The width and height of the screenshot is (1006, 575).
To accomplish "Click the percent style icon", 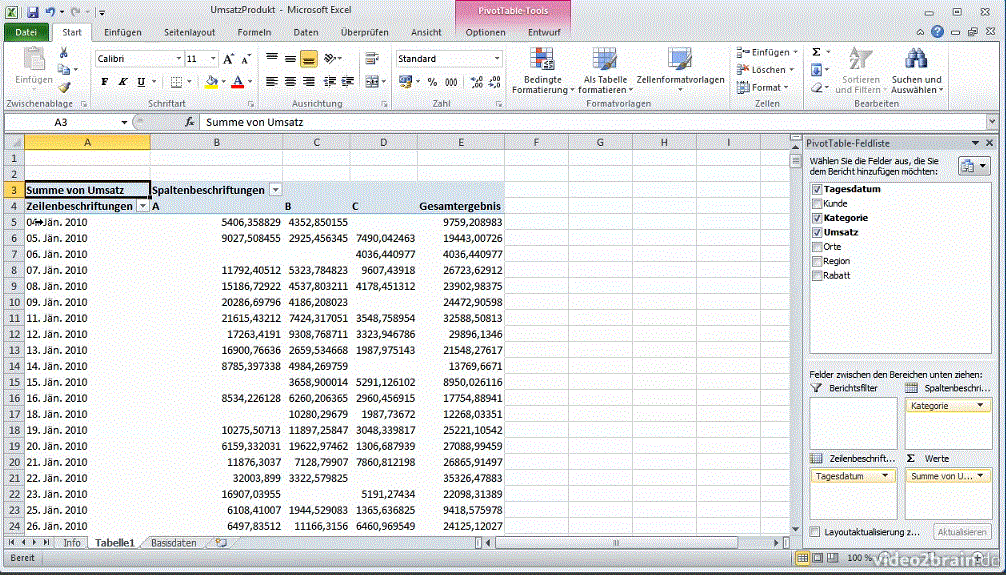I will 432,82.
